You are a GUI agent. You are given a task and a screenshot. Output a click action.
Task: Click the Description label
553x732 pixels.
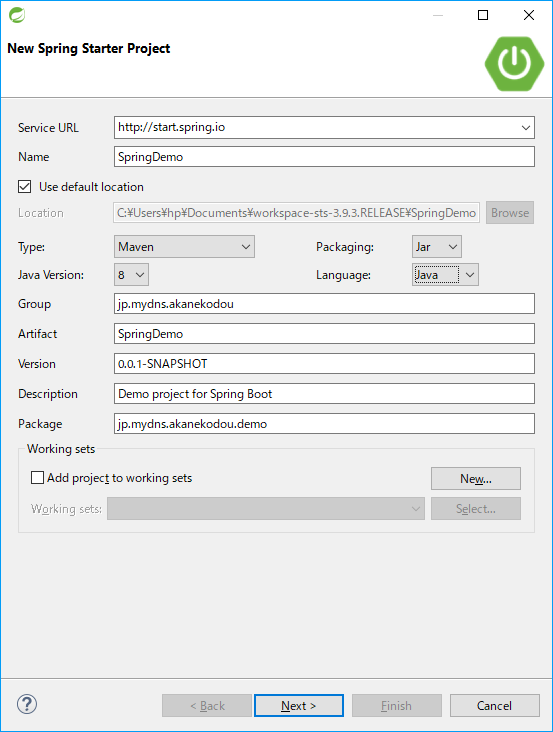(x=48, y=394)
